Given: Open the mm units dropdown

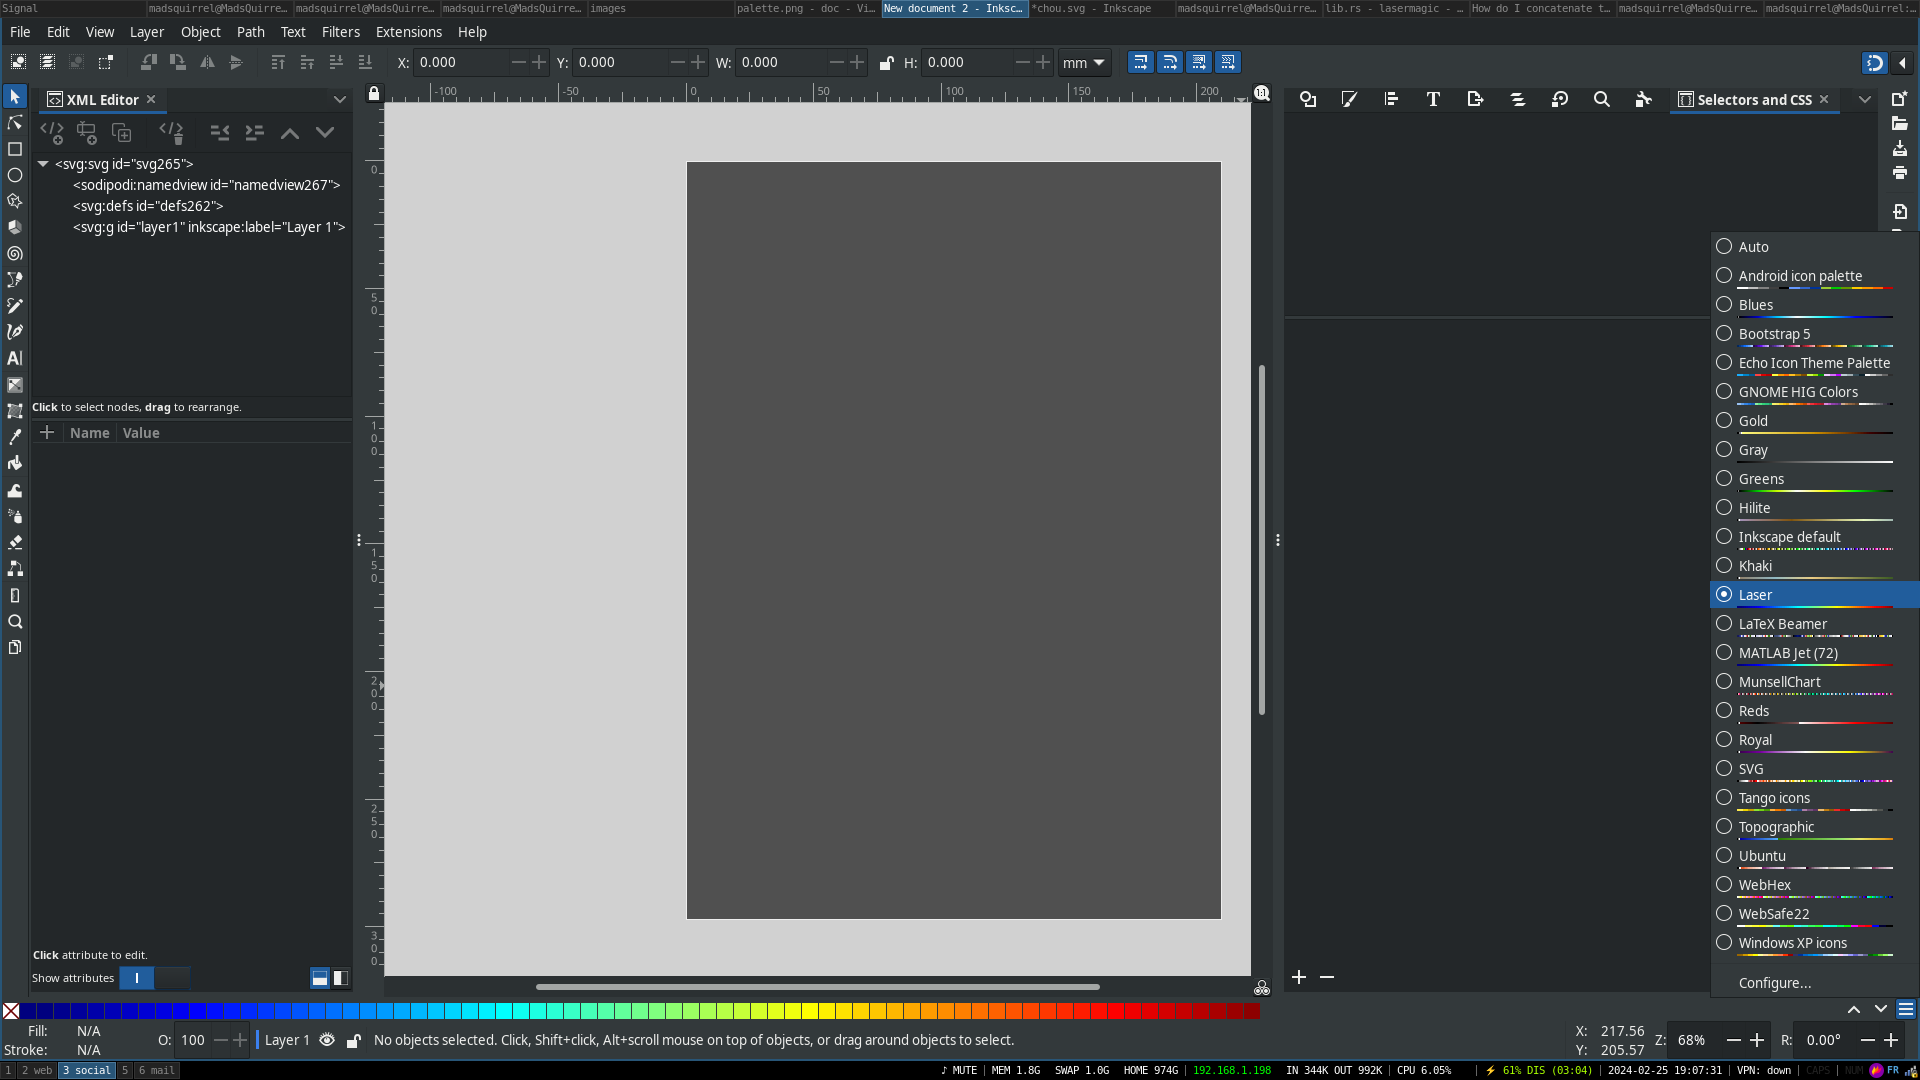Looking at the screenshot, I should point(1084,62).
